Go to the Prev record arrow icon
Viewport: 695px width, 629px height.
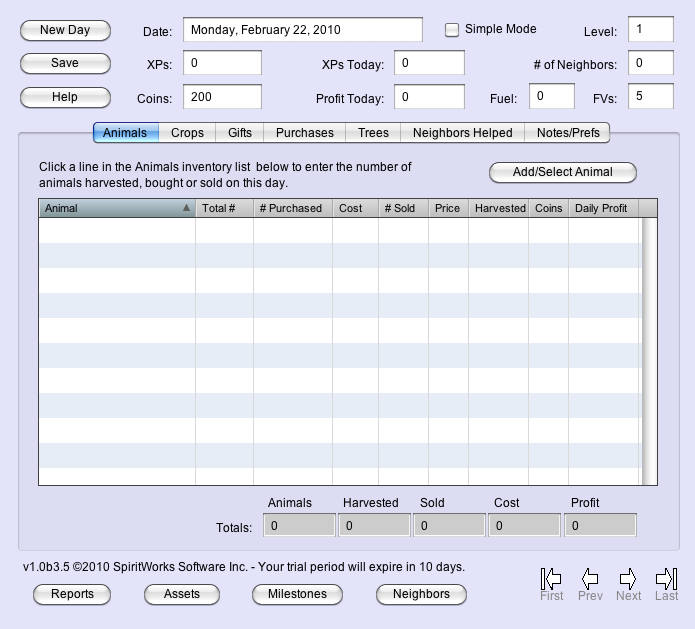coord(590,578)
